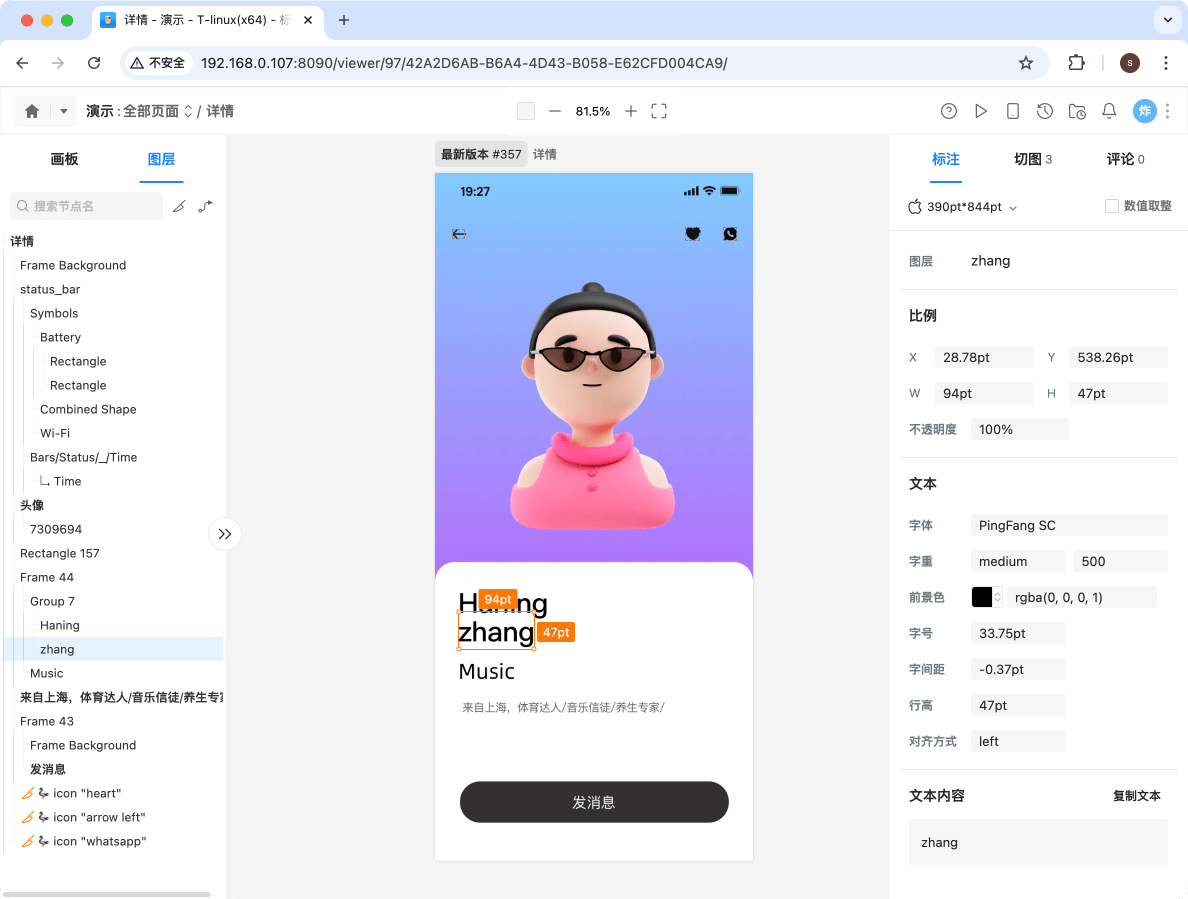Switch to the 画板 tab
This screenshot has width=1188, height=899.
click(x=64, y=159)
